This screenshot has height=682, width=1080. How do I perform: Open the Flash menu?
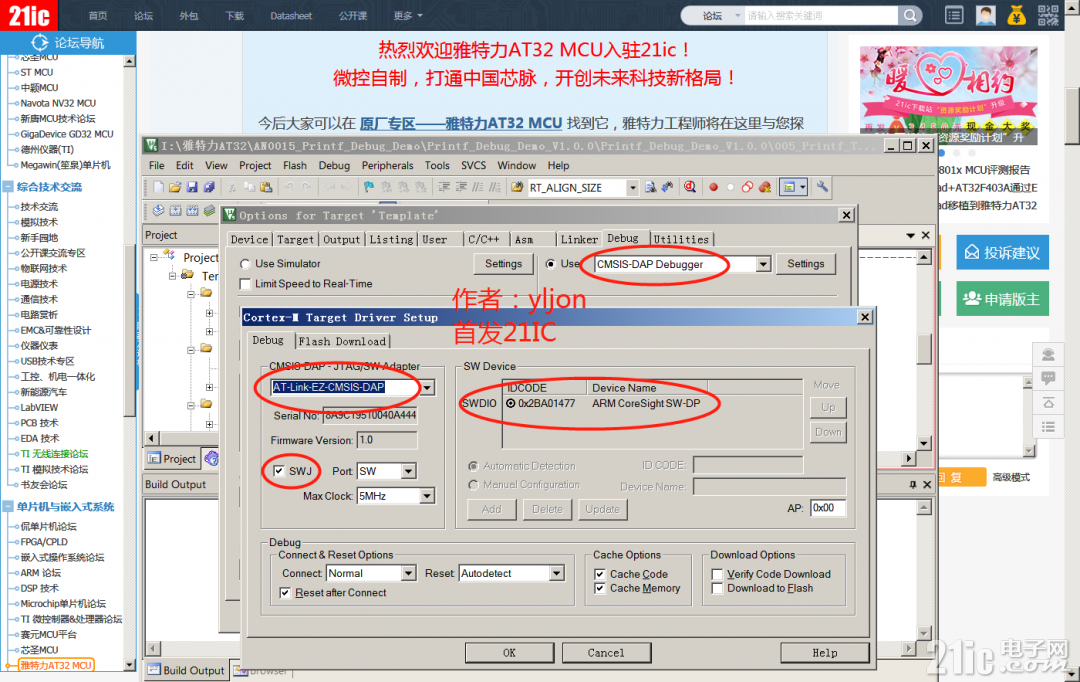[x=295, y=165]
